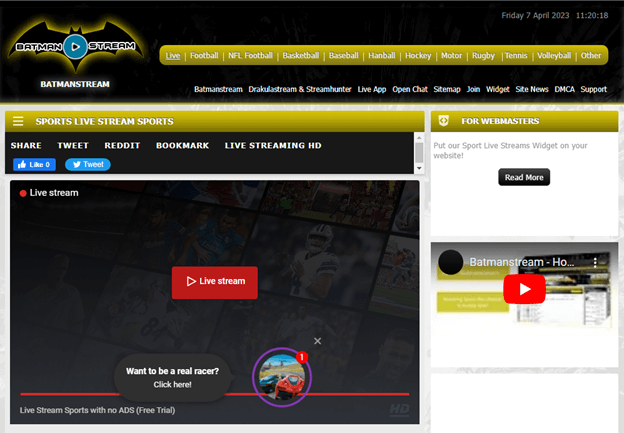Open the Baseball category

click(344, 55)
